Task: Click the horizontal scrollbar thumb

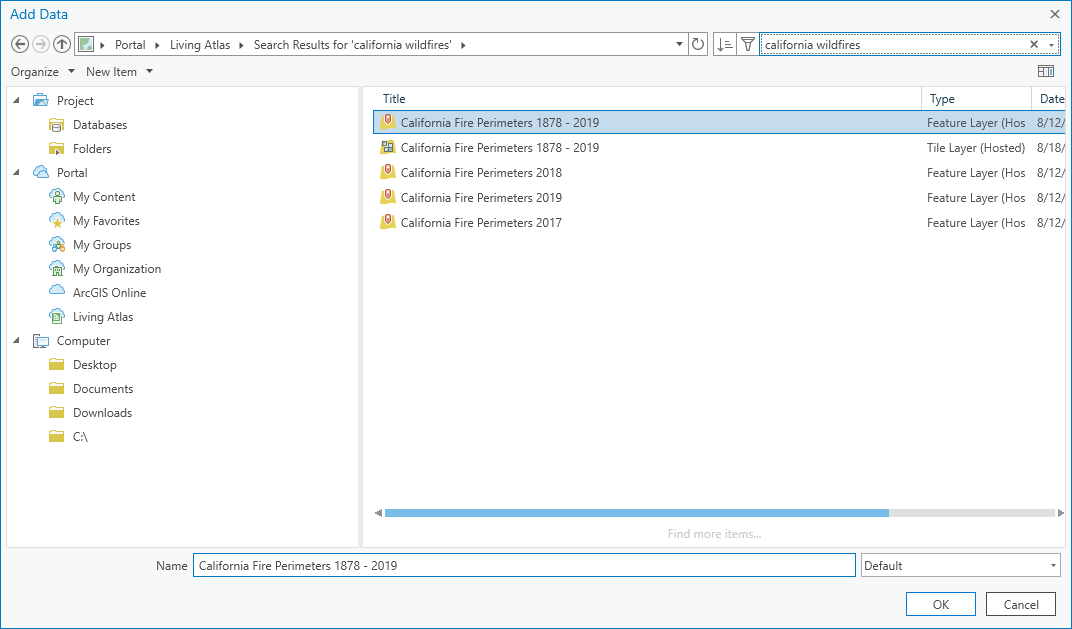Action: point(636,513)
